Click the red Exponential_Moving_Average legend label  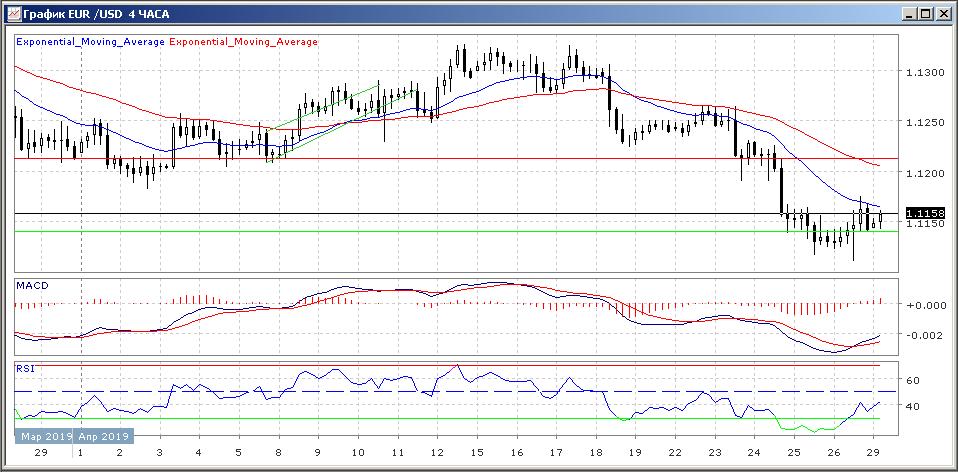tap(243, 42)
